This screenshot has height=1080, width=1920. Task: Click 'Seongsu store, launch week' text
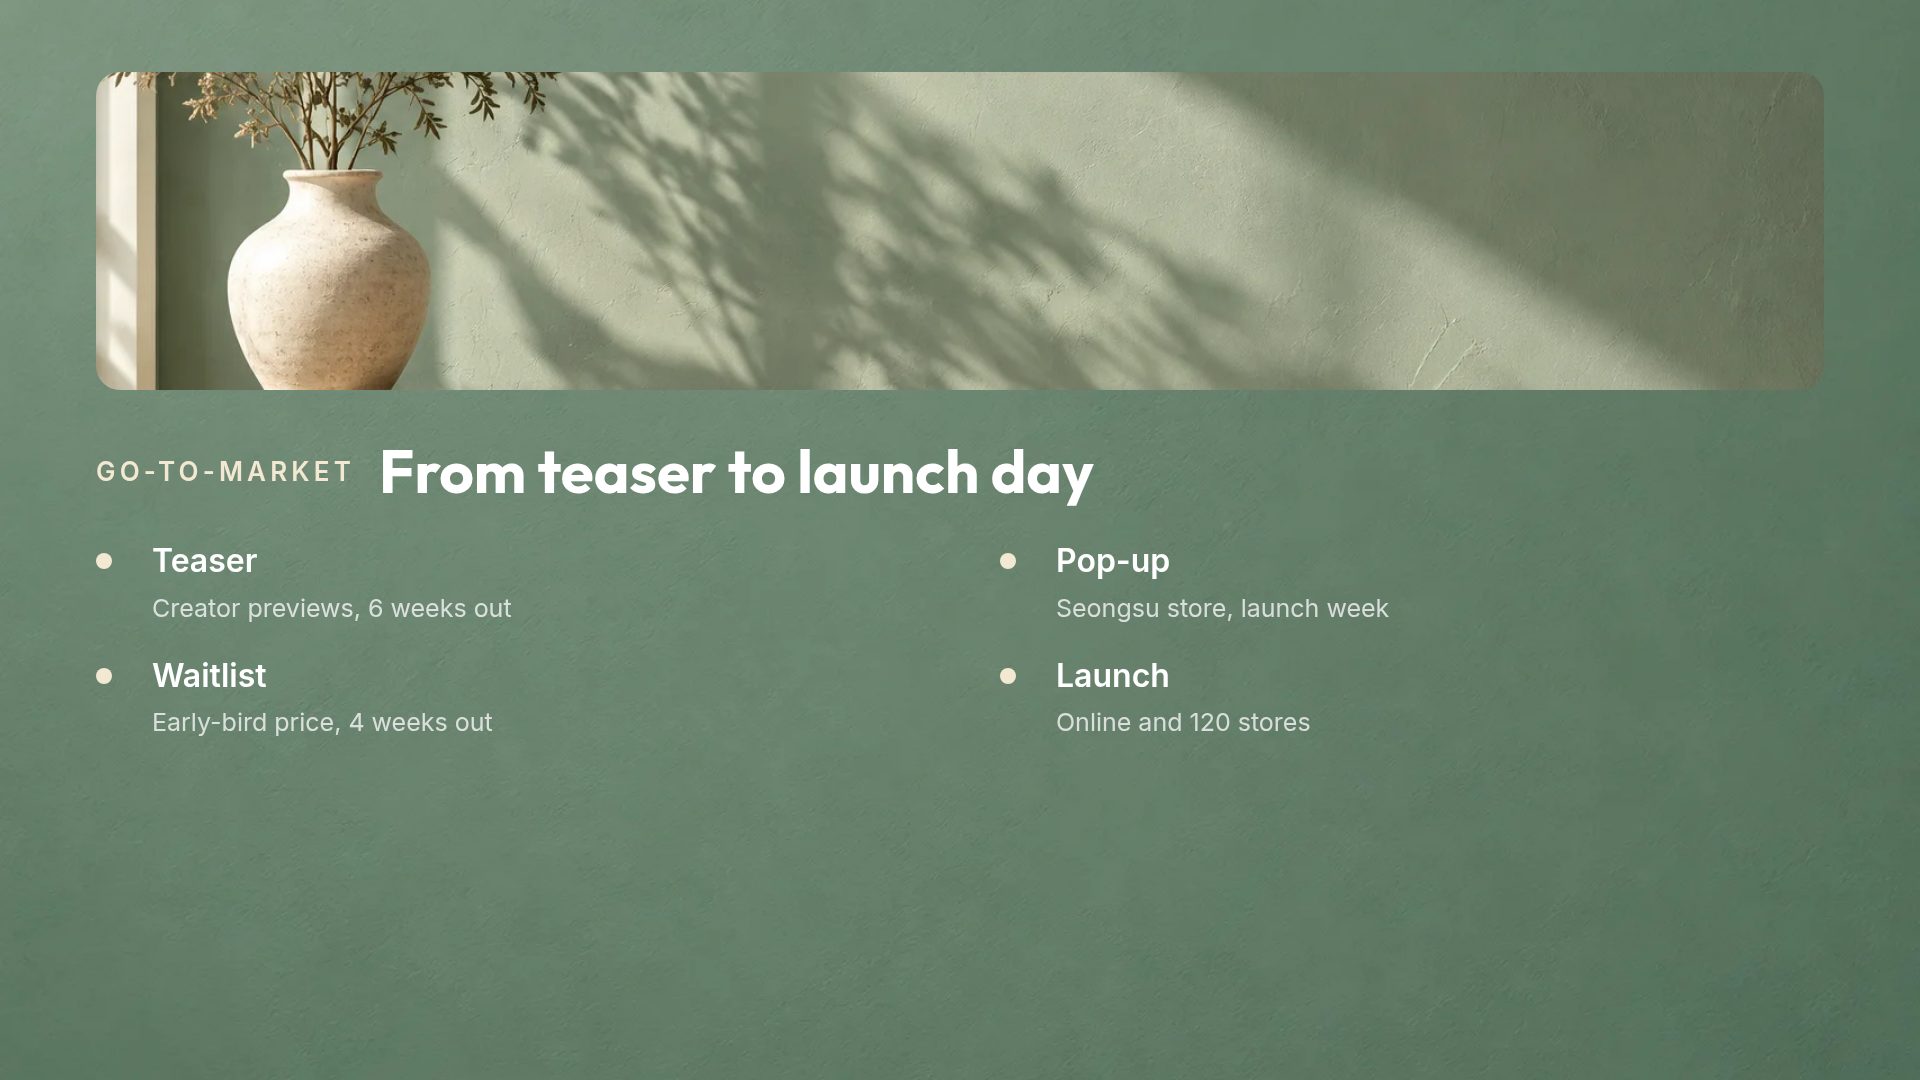click(x=1222, y=608)
